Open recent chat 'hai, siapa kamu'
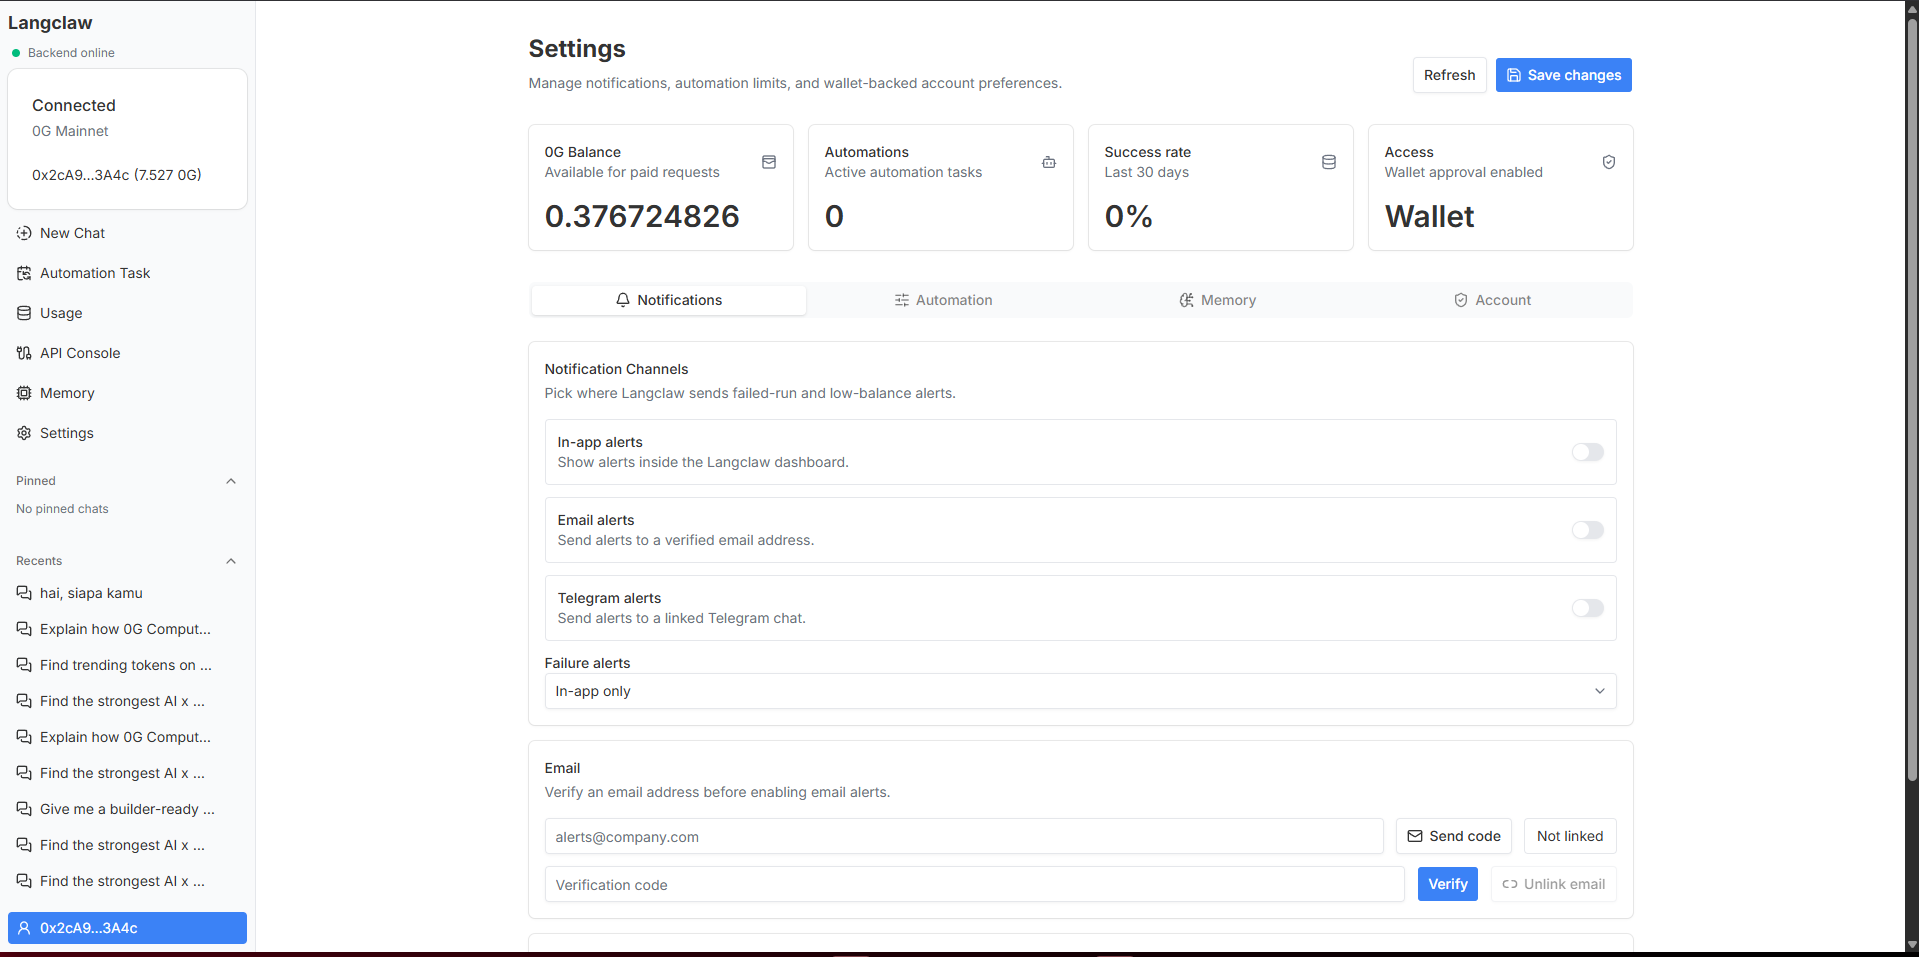Screen dimensions: 1919x957 [127, 593]
